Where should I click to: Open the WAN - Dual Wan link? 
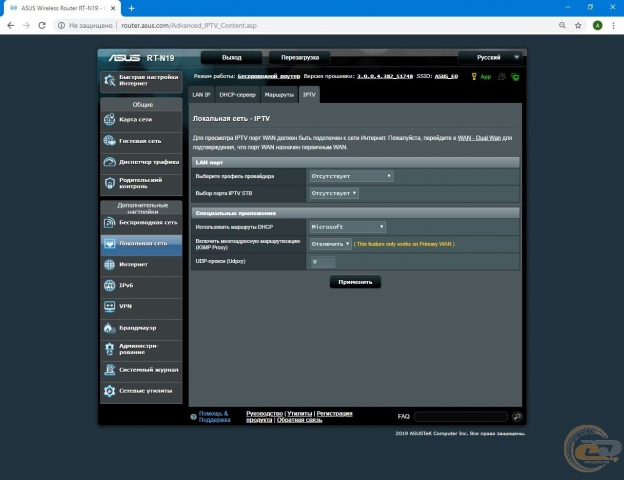[x=479, y=138]
